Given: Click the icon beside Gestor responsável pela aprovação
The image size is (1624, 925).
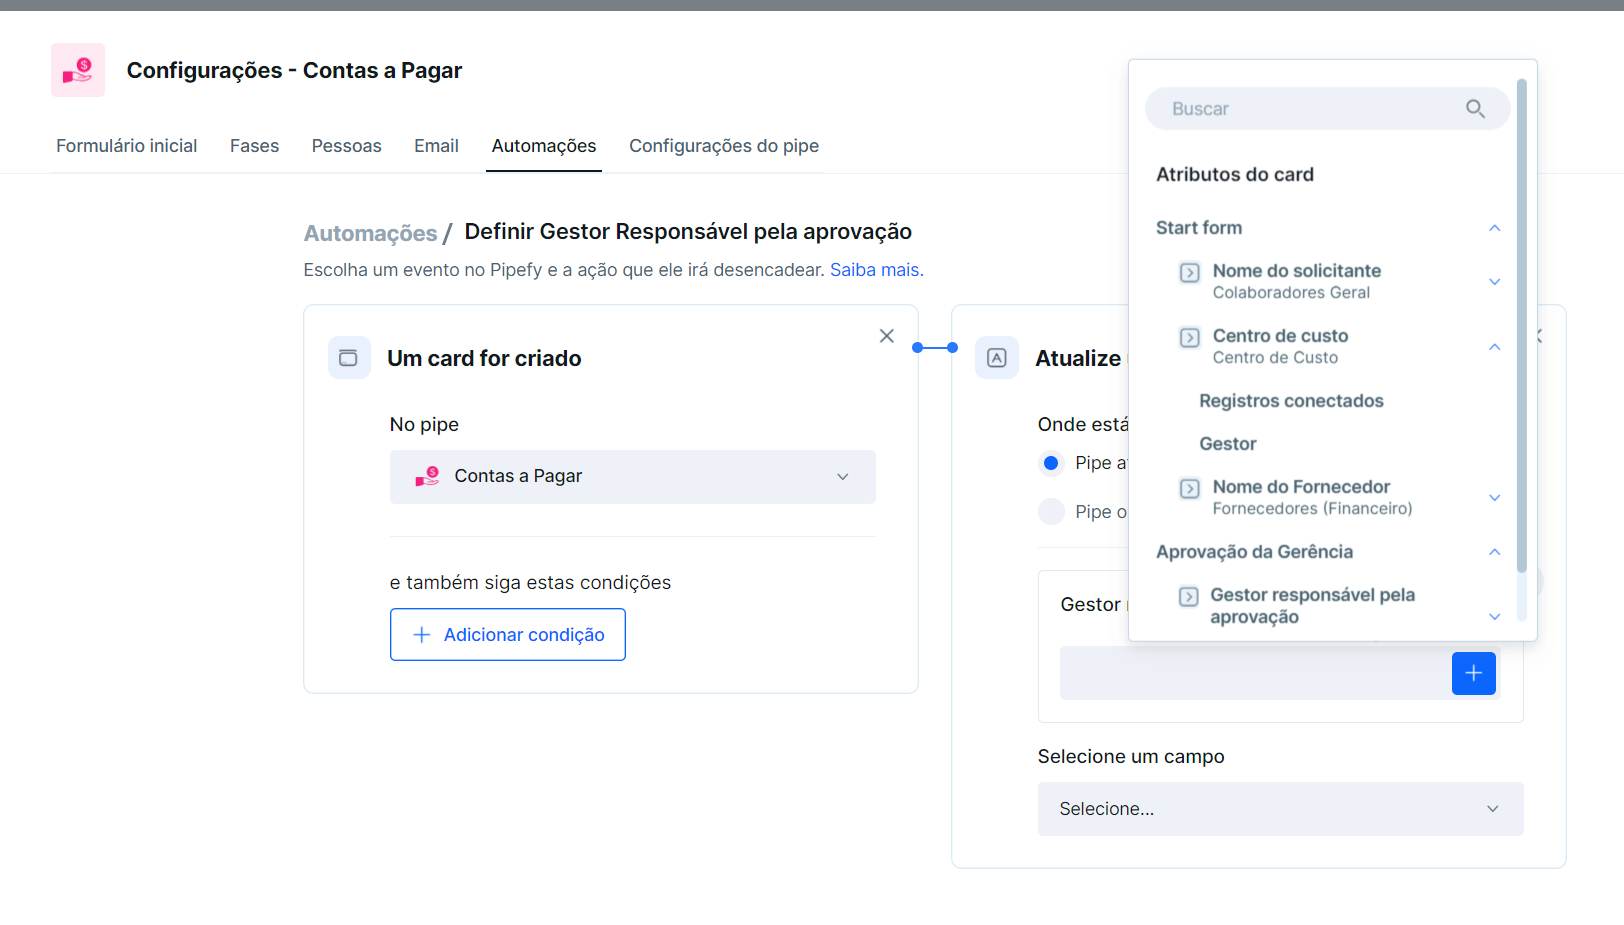Looking at the screenshot, I should 1188,596.
